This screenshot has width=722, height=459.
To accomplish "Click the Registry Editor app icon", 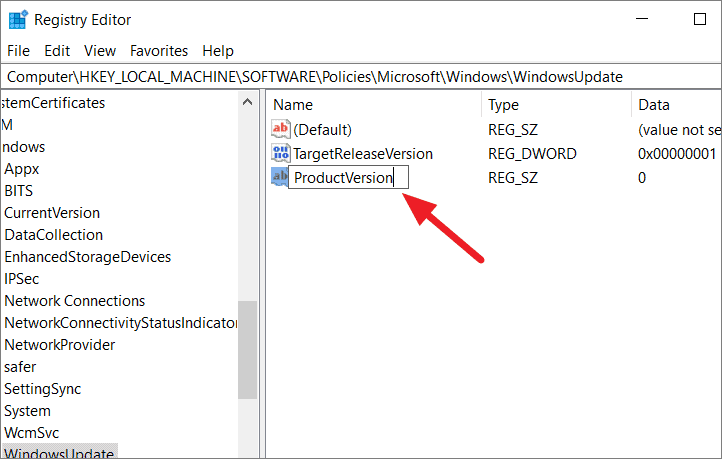I will click(x=18, y=19).
